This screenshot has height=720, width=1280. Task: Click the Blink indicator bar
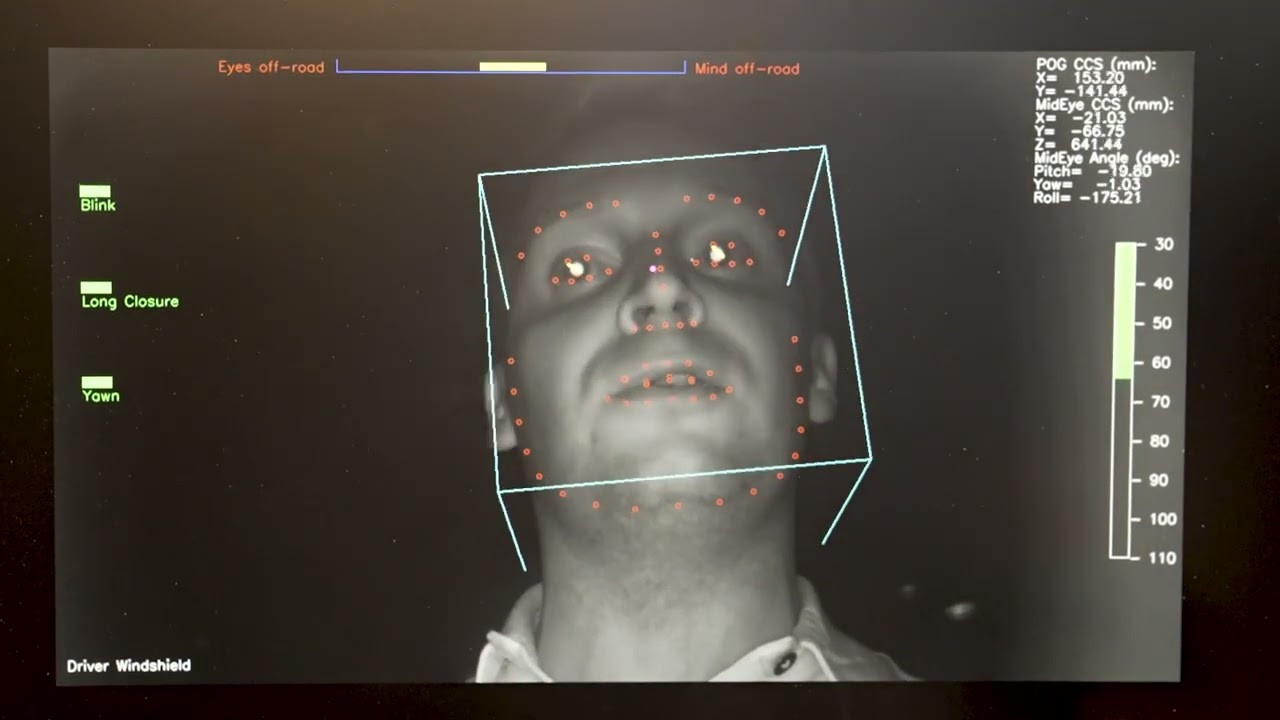point(95,191)
